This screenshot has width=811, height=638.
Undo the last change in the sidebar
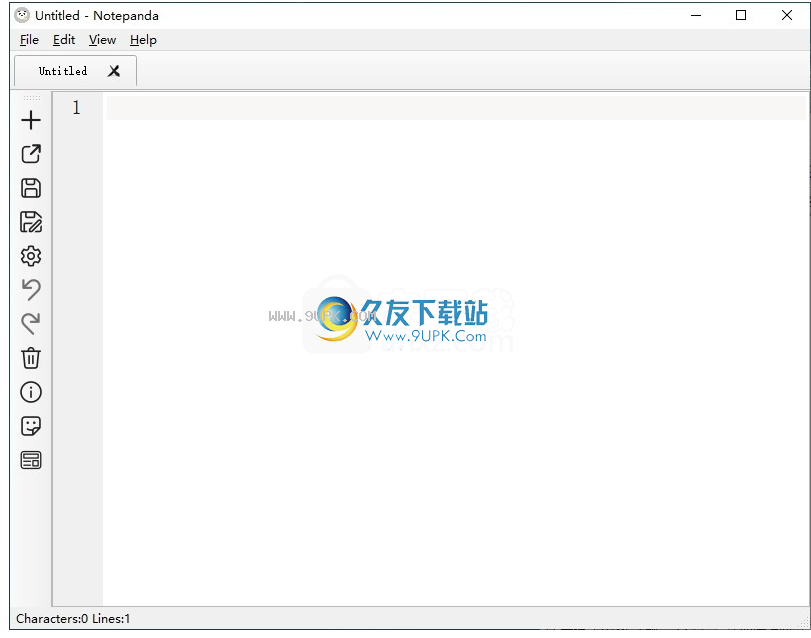(31, 290)
